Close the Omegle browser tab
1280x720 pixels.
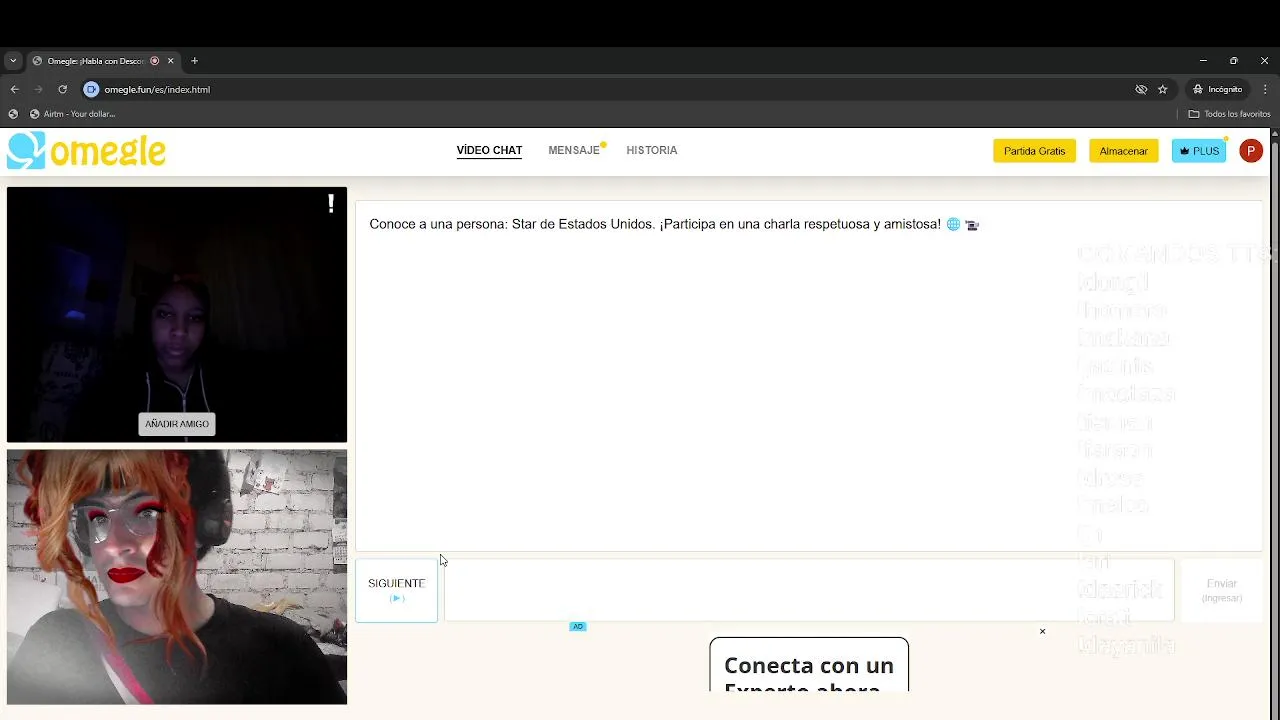pos(170,61)
